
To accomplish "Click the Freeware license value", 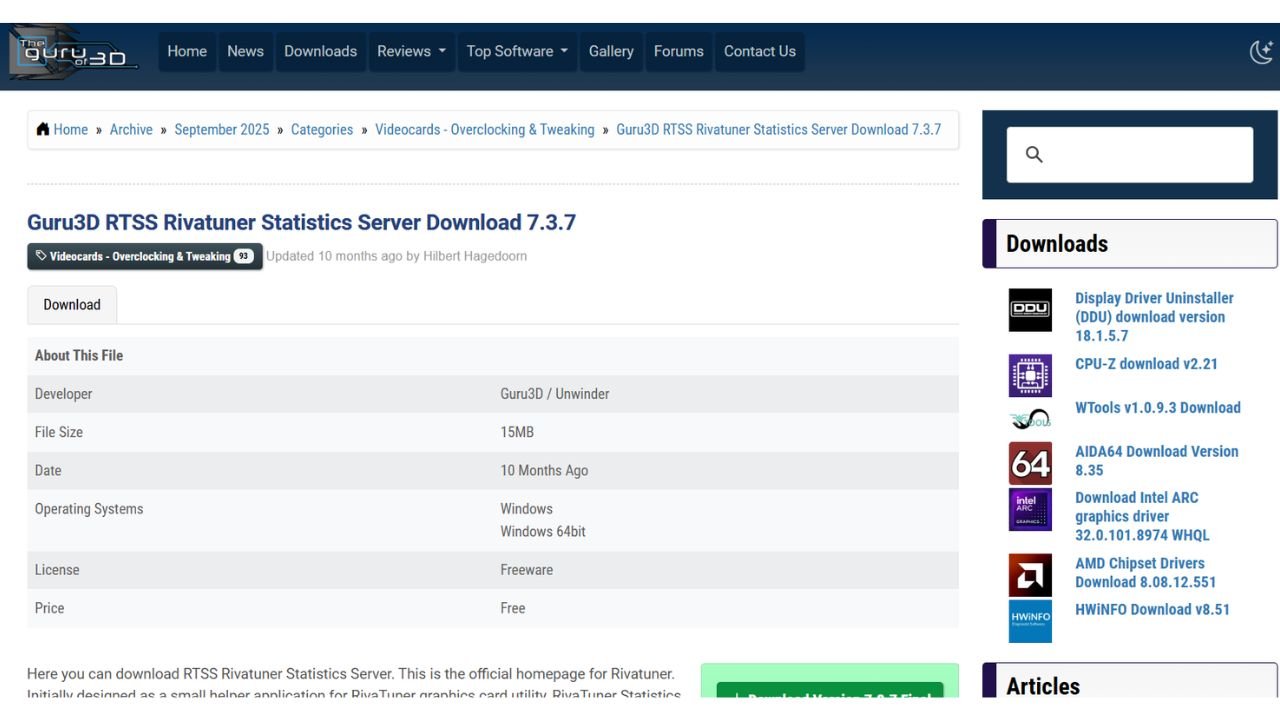I will [527, 570].
